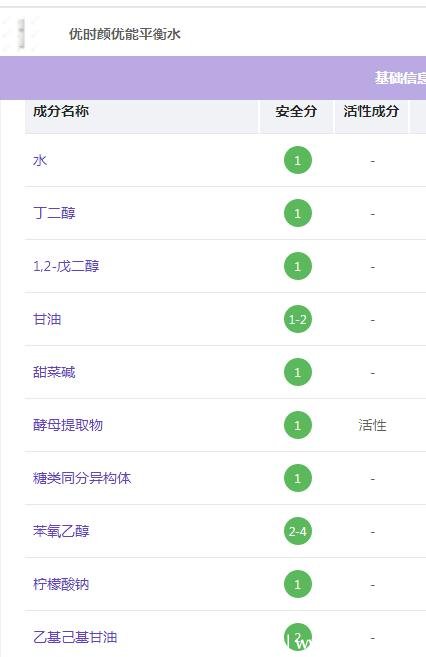Open the 水 ingredient link
426x657 pixels.
40,160
